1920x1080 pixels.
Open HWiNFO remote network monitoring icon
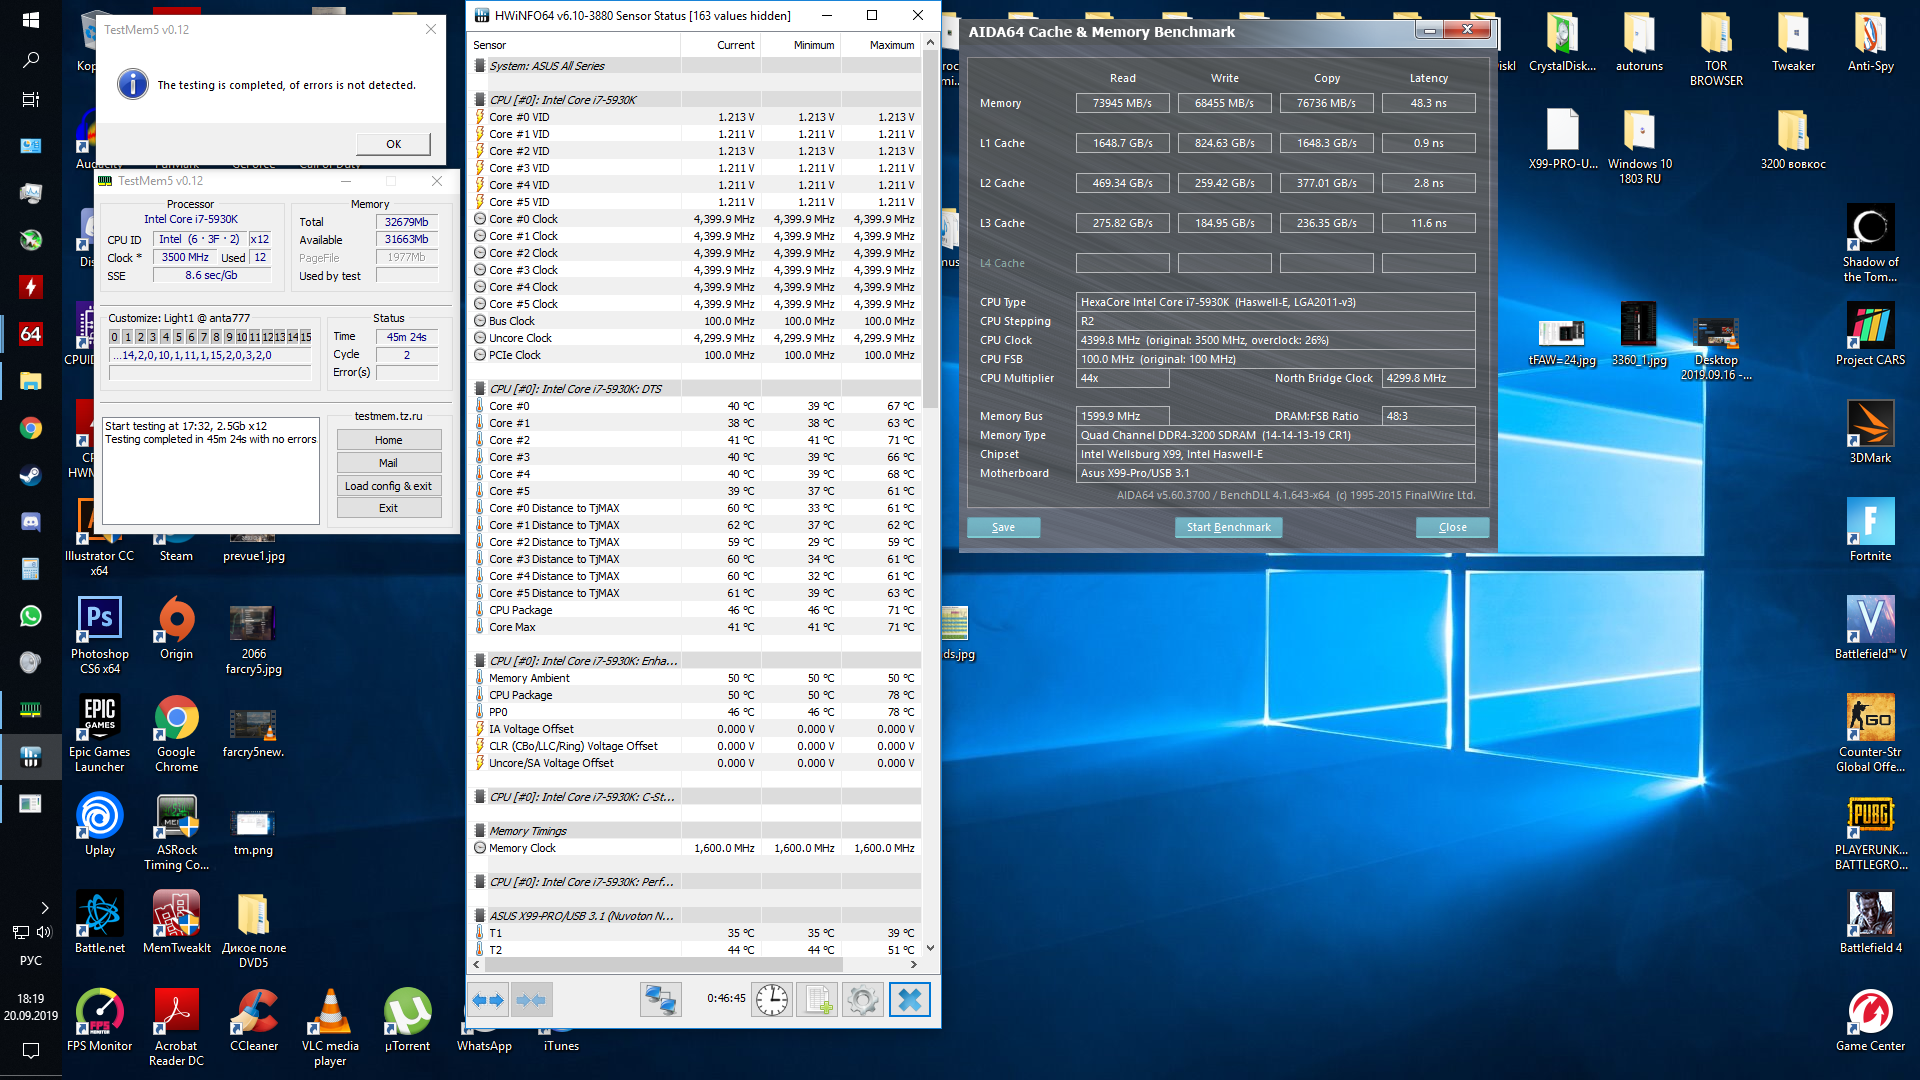(x=660, y=999)
